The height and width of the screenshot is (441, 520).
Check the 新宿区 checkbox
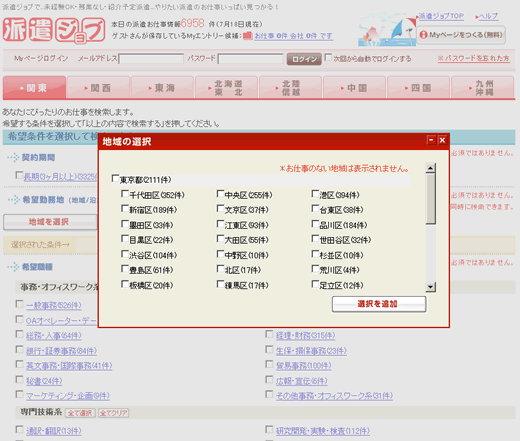pos(125,209)
